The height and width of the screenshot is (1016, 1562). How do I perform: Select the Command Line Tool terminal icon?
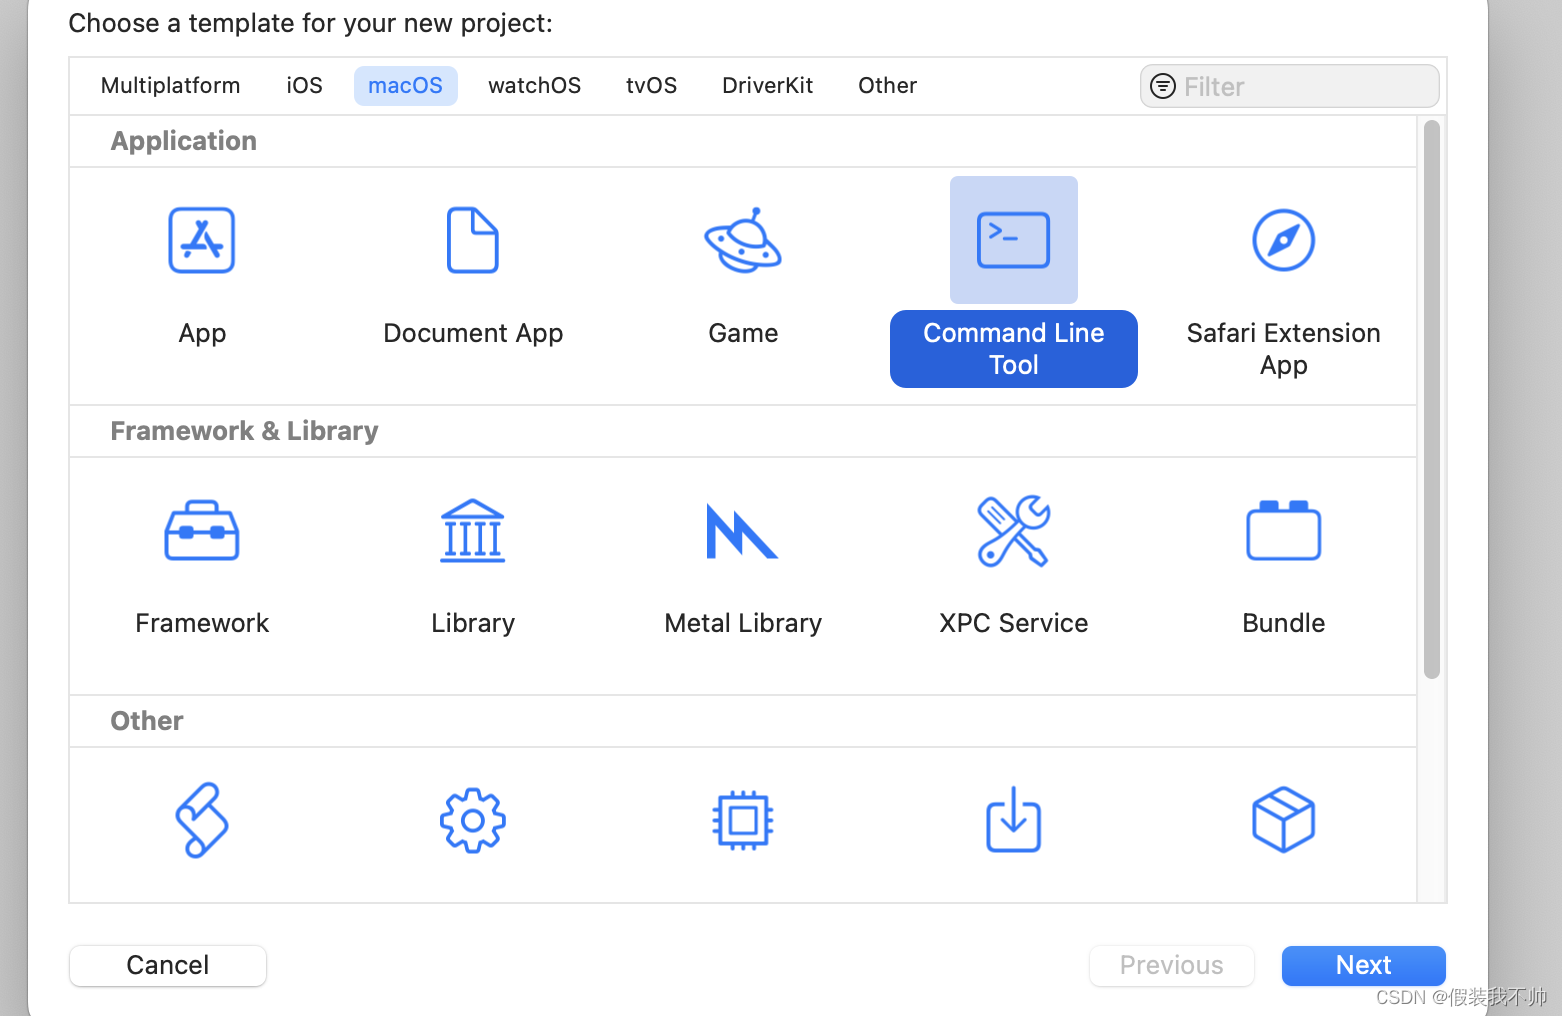click(x=1014, y=240)
